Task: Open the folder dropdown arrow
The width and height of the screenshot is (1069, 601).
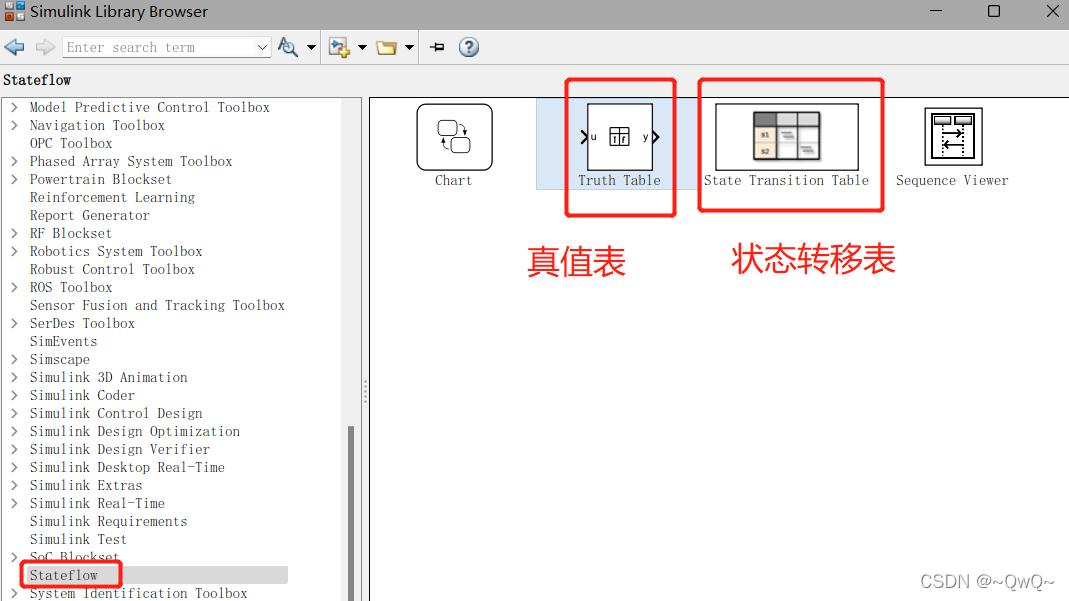Action: pos(409,47)
